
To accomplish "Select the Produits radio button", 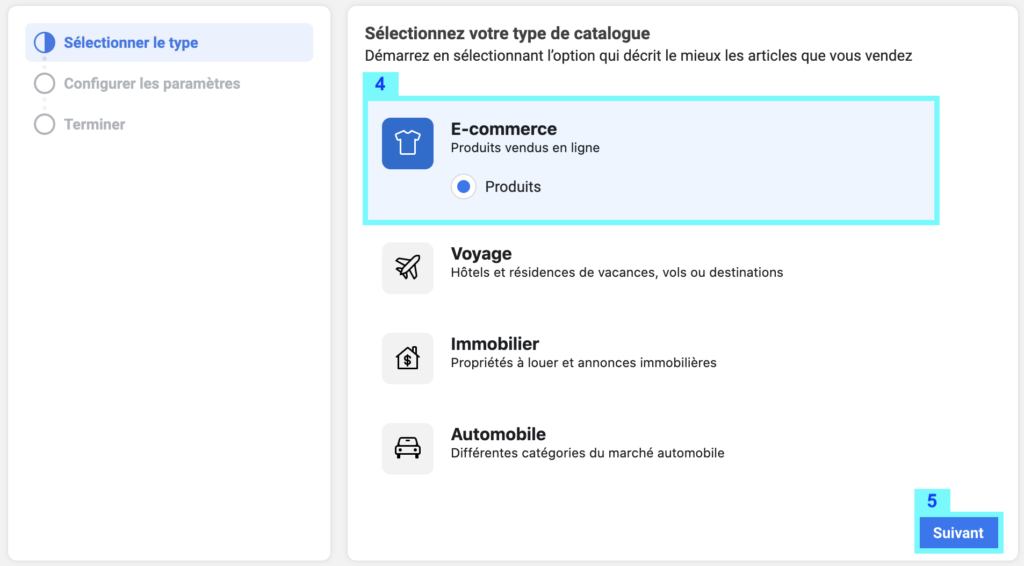I will pos(464,187).
